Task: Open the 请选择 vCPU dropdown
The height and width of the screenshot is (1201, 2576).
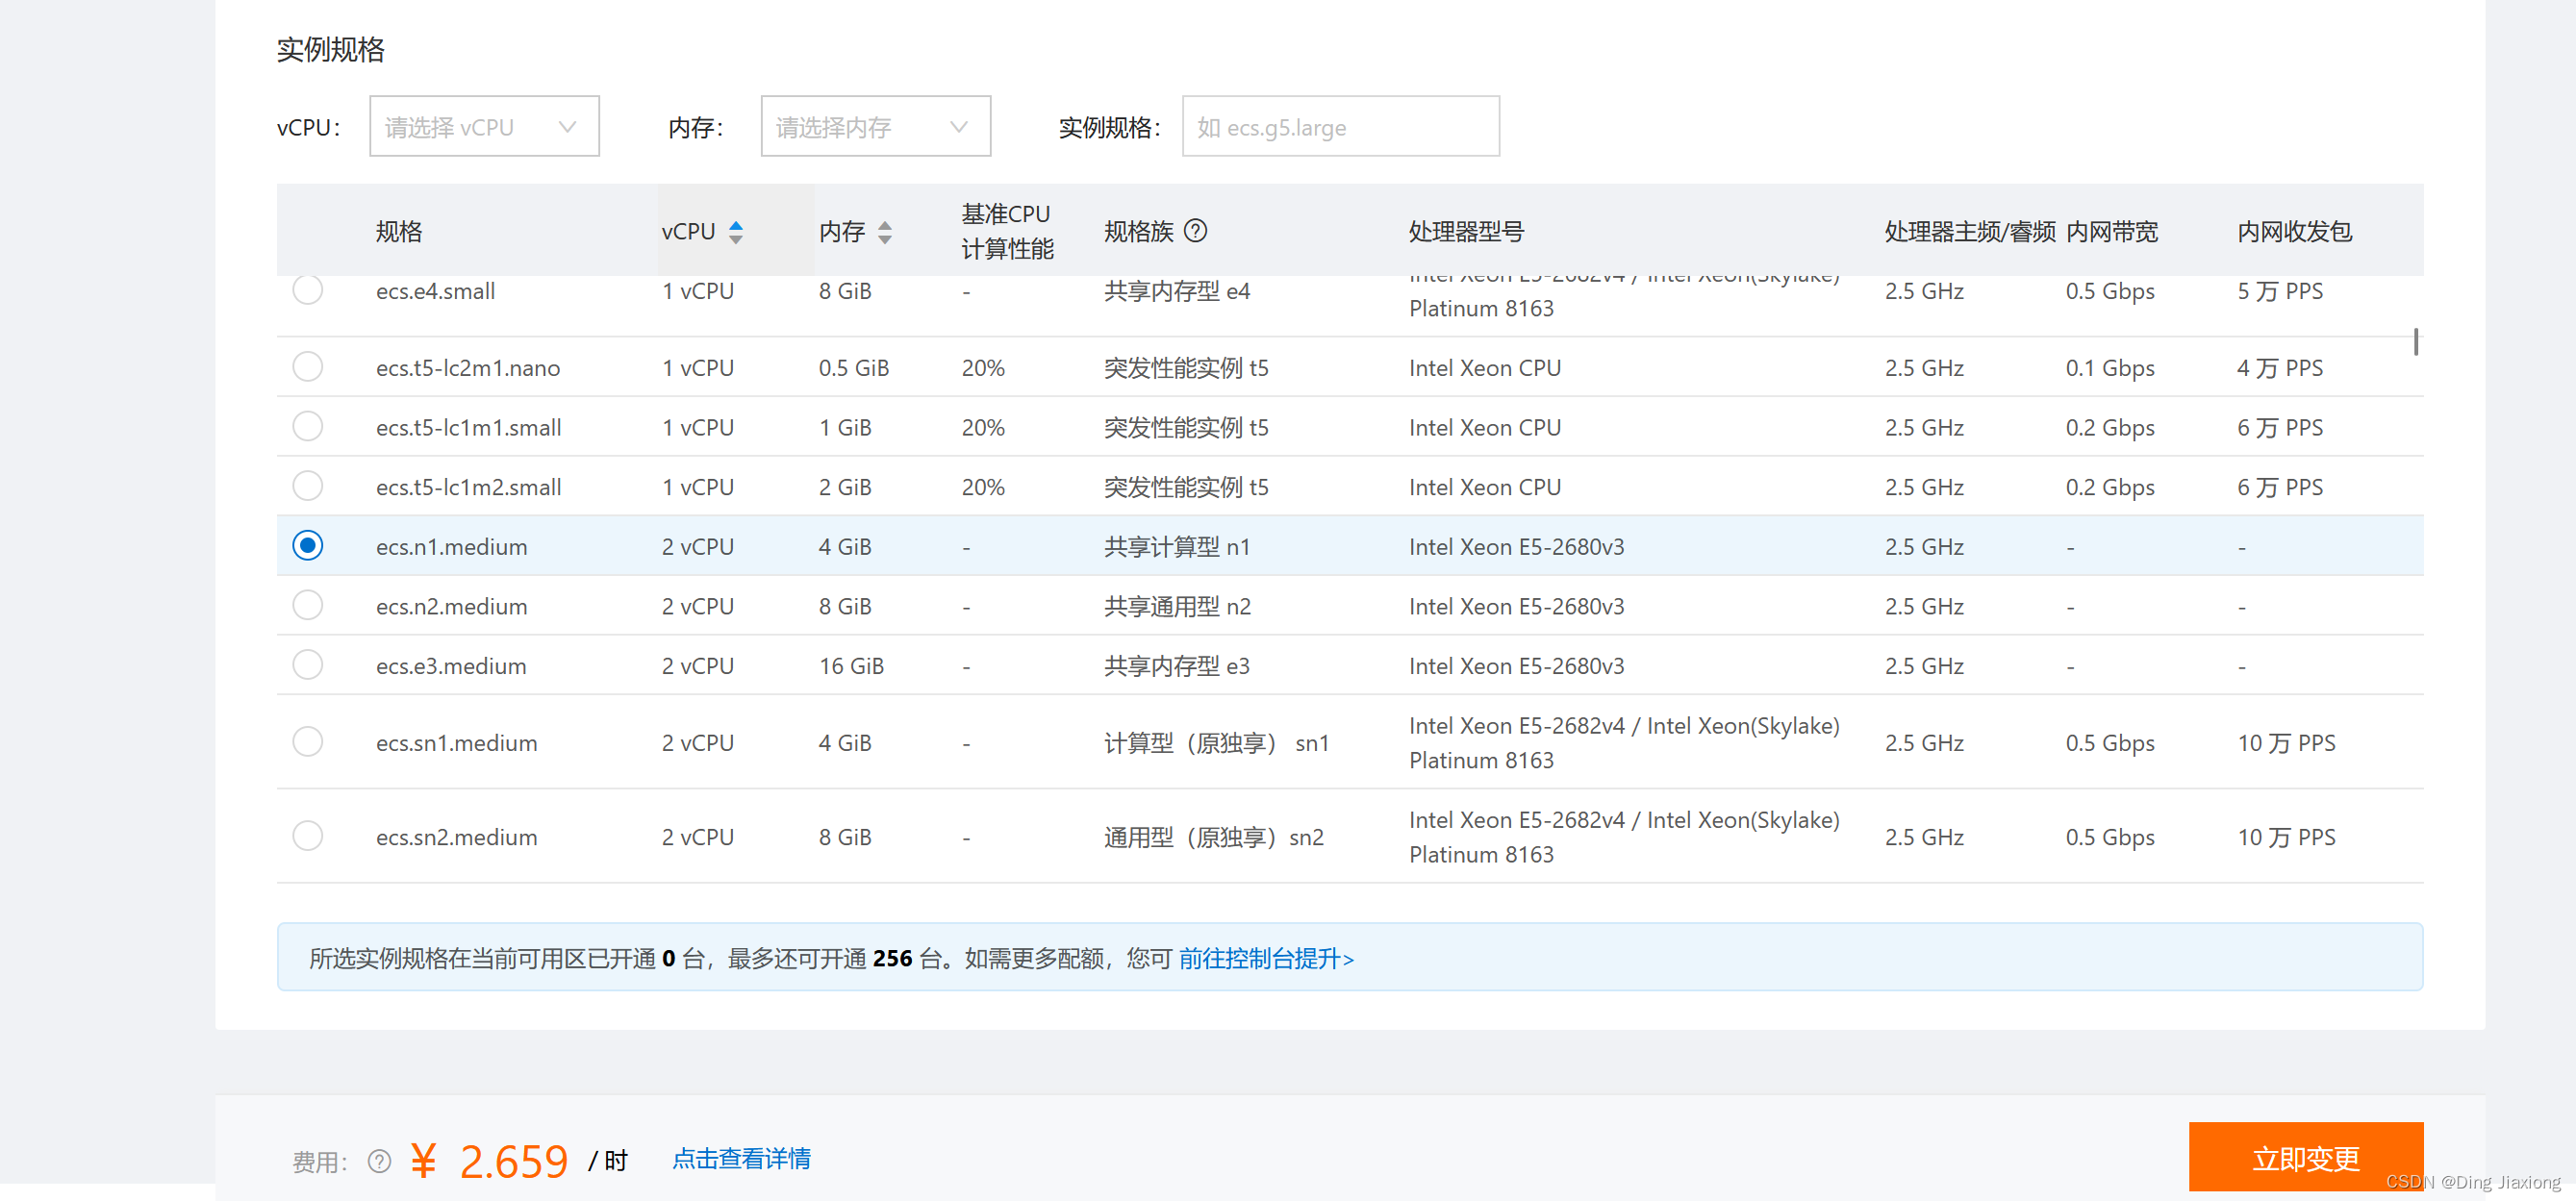Action: [x=484, y=126]
